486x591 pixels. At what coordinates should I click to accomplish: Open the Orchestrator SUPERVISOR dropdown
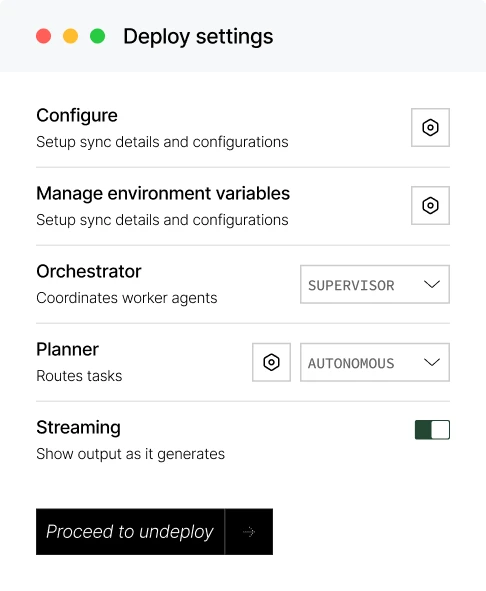375,284
